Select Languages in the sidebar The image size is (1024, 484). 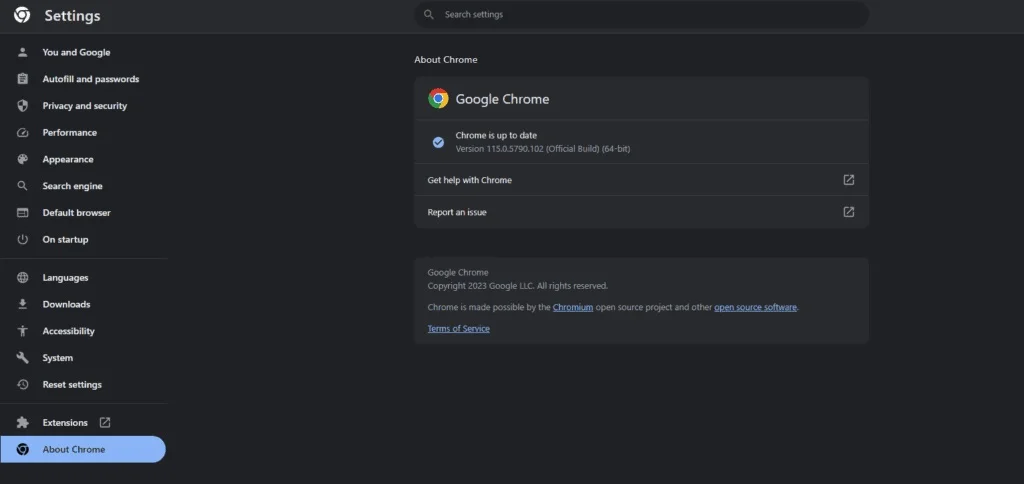click(65, 278)
